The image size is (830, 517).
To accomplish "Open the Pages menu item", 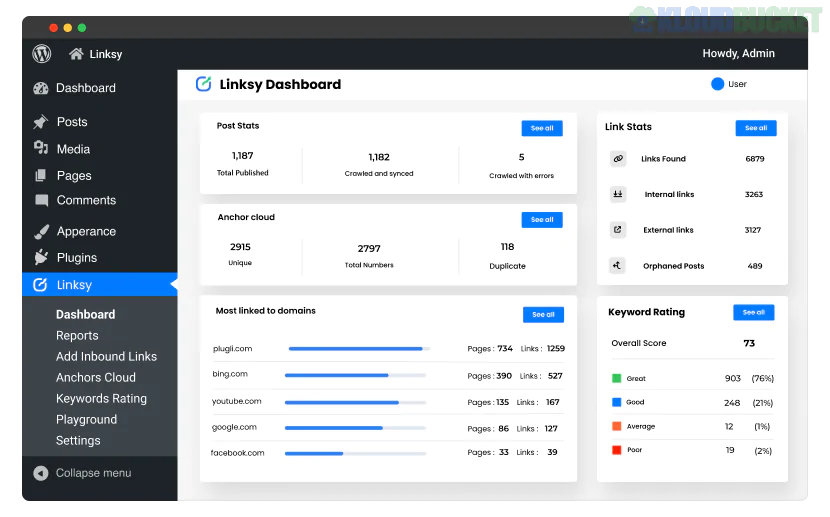I will tap(74, 176).
